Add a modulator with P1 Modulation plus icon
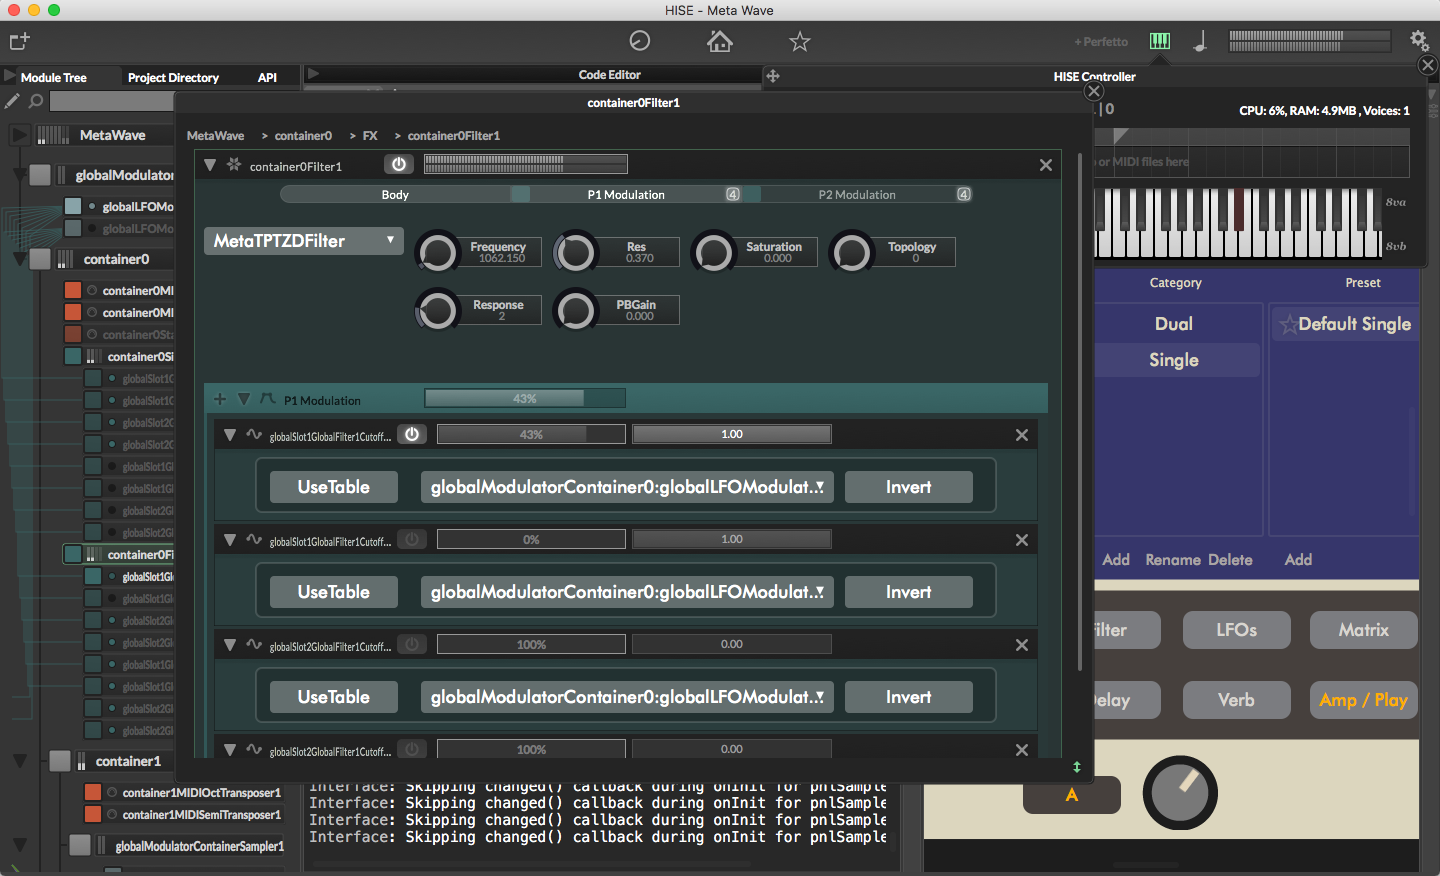This screenshot has width=1440, height=876. click(220, 399)
